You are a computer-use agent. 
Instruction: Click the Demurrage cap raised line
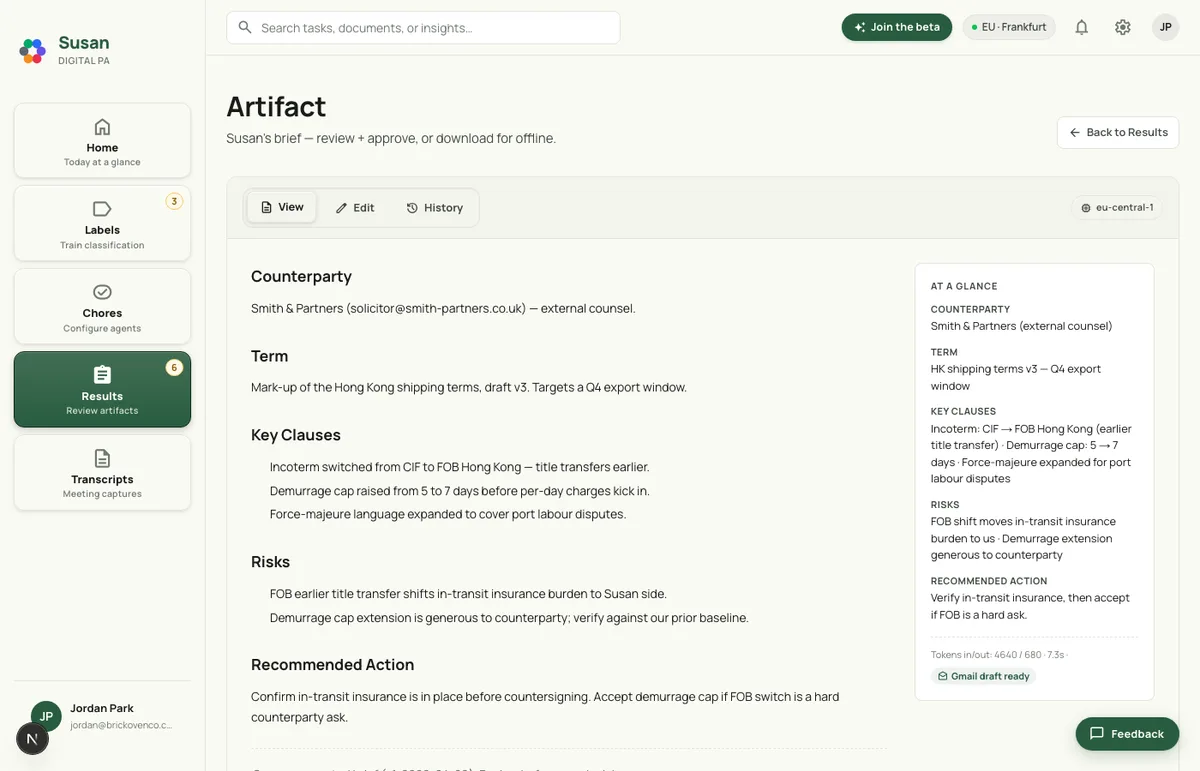(460, 491)
